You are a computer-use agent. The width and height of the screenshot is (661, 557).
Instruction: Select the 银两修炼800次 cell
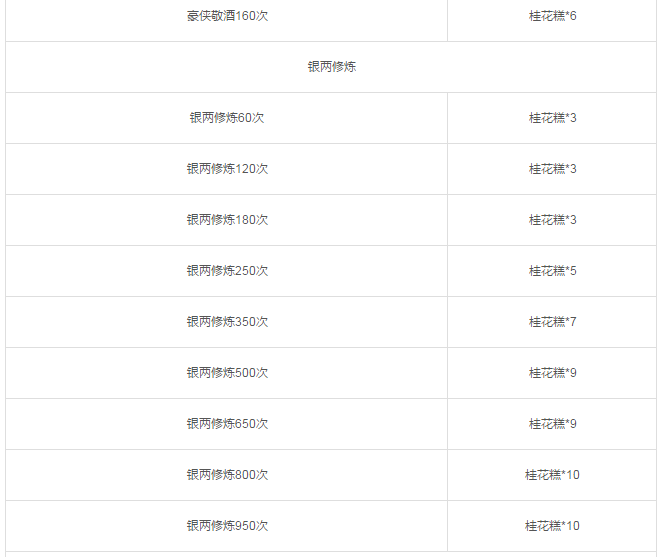coord(227,475)
